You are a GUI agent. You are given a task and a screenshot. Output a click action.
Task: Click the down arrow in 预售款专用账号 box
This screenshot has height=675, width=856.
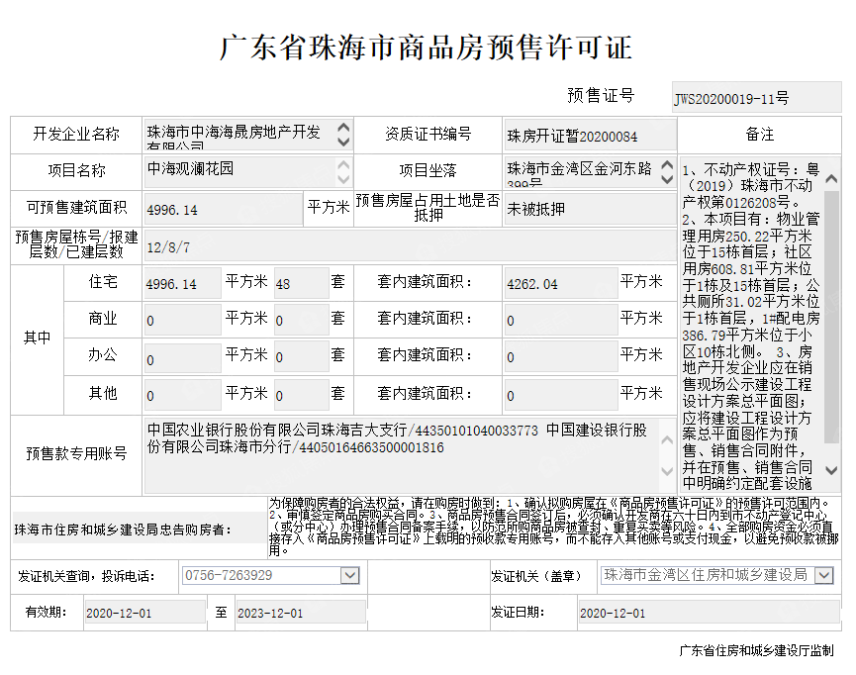point(667,471)
